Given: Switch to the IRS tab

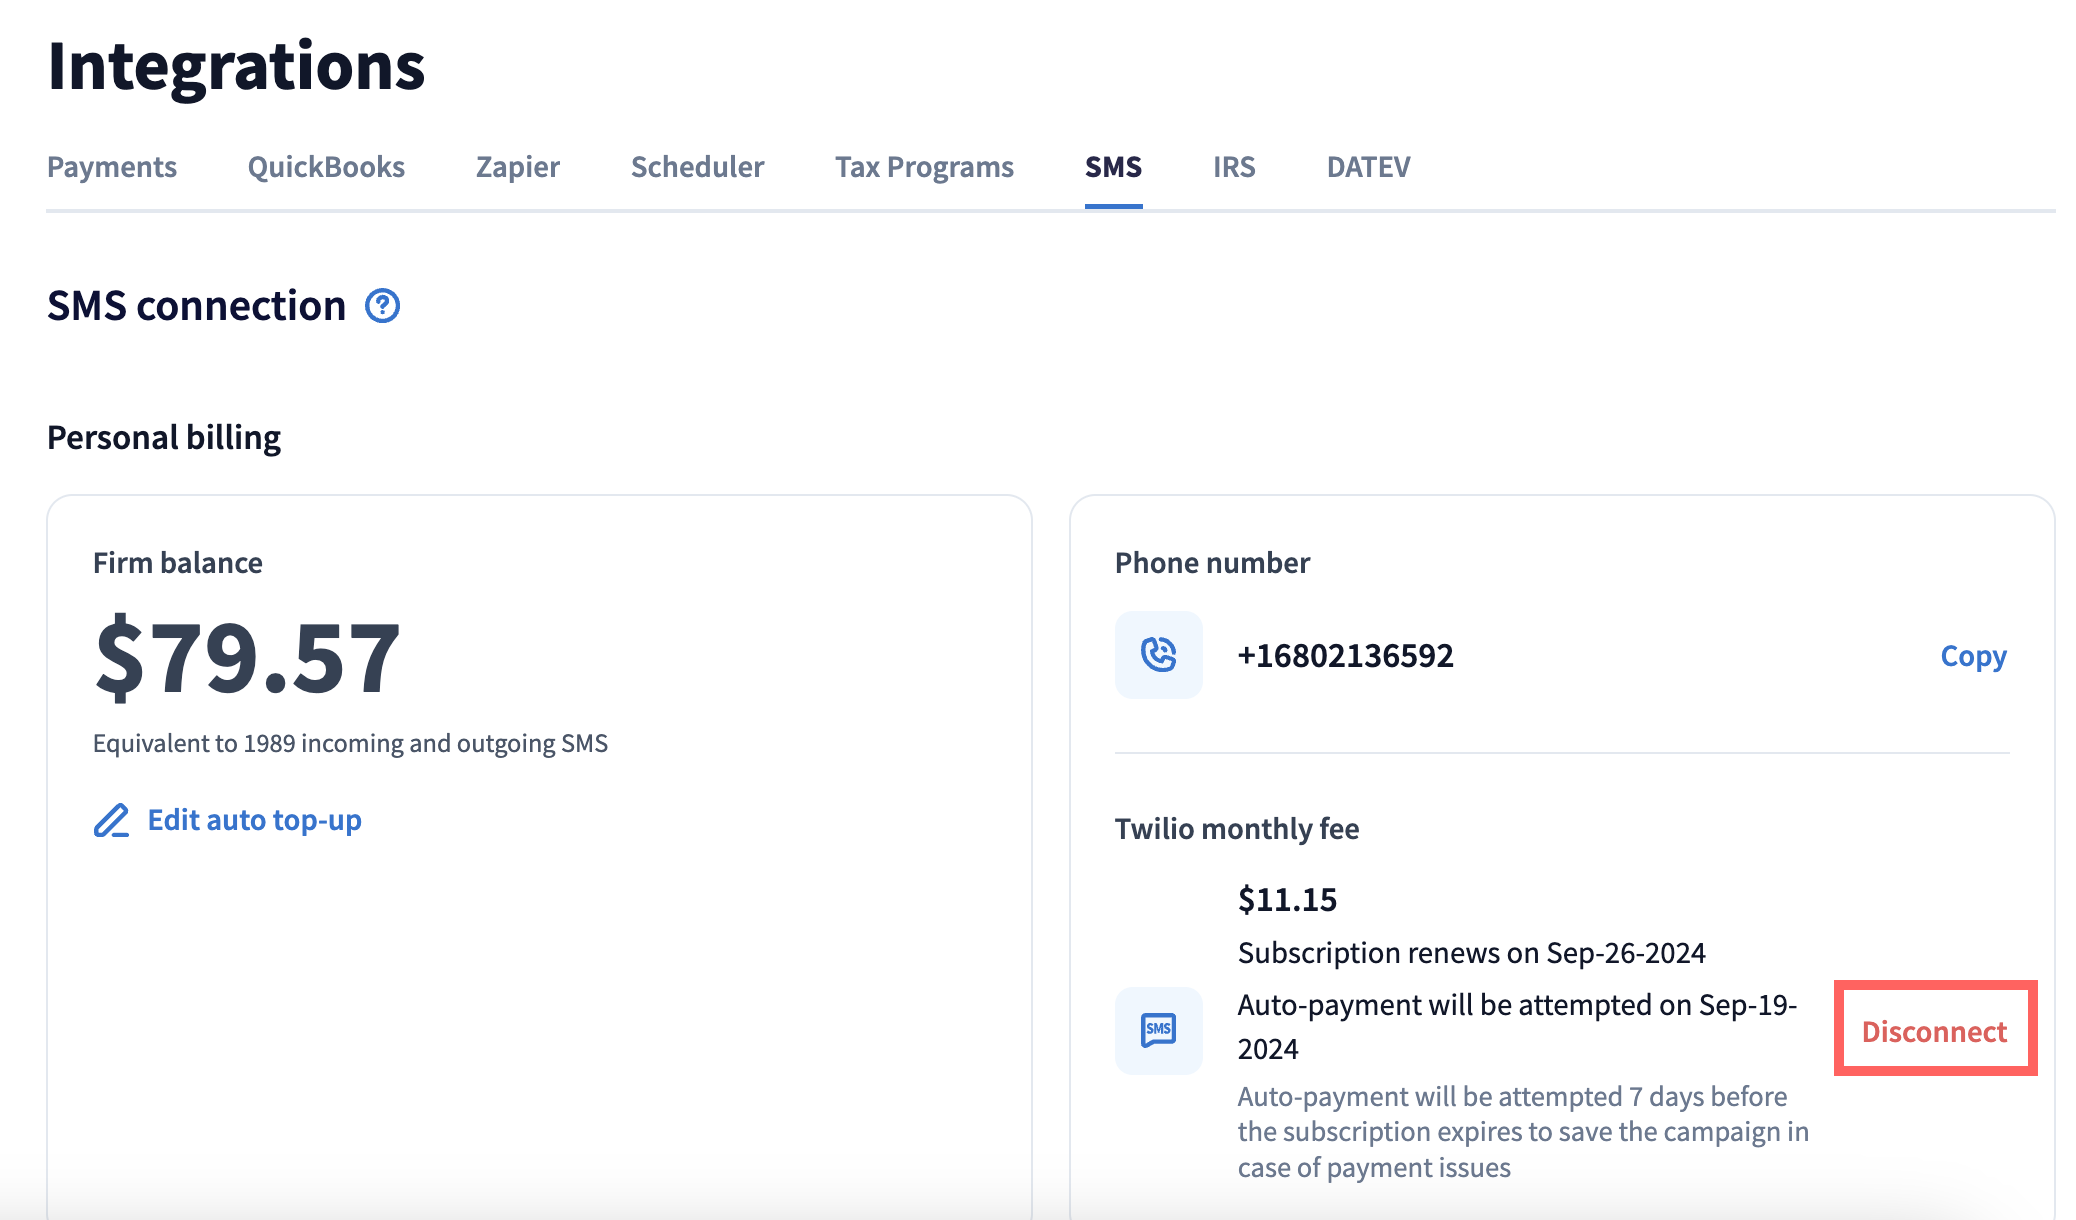Looking at the screenshot, I should [1233, 167].
